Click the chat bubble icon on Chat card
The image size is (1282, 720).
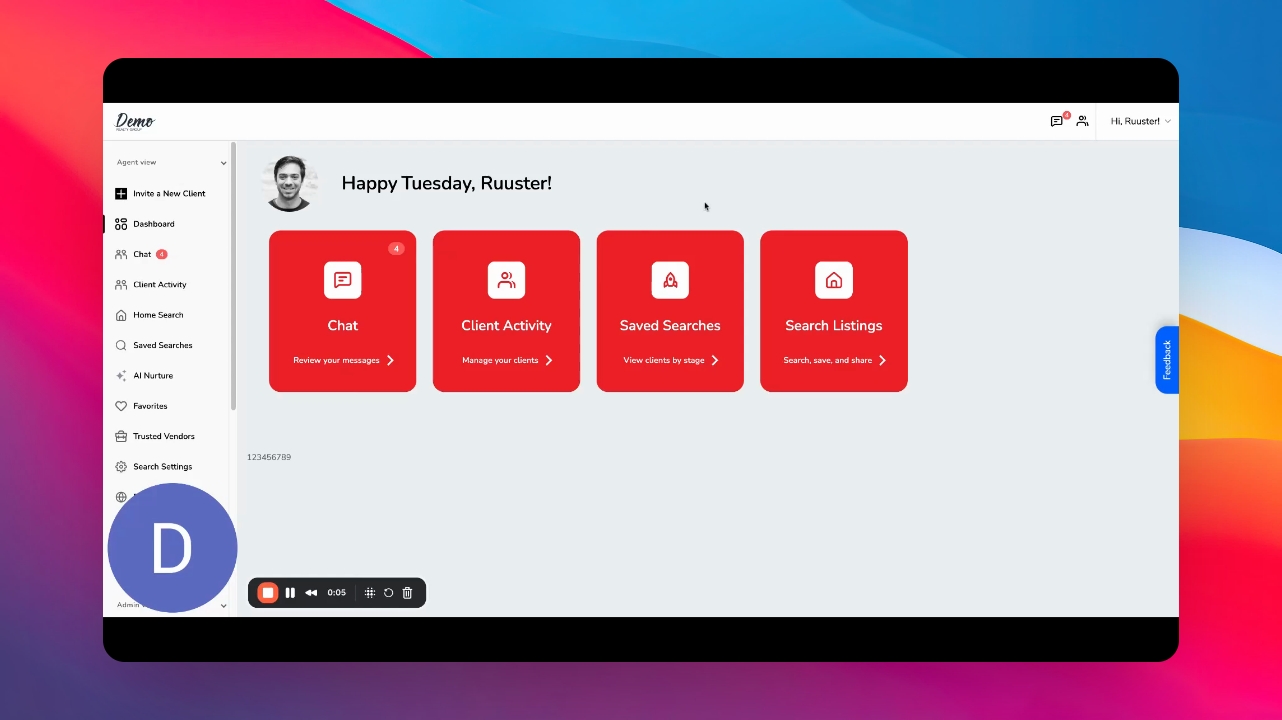pos(343,280)
